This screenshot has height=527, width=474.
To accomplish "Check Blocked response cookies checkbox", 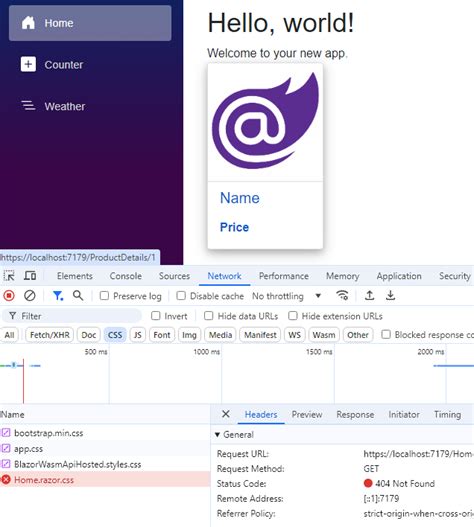I will pyautogui.click(x=386, y=334).
